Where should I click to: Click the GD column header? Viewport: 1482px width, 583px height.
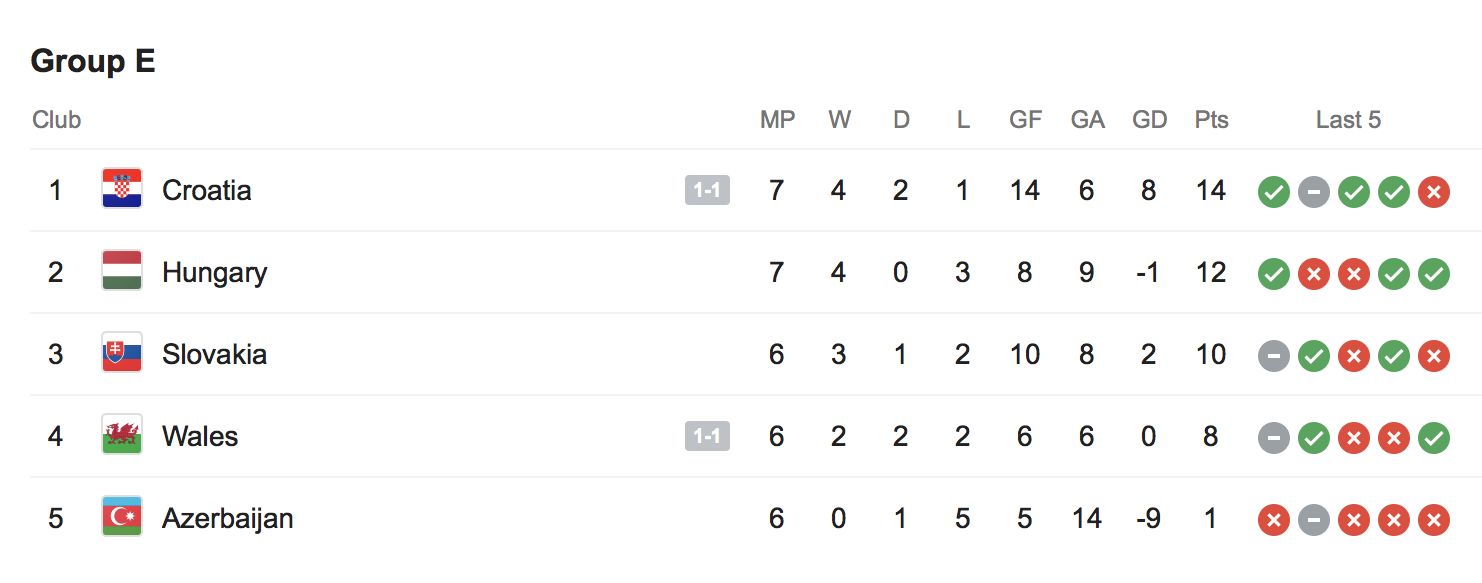pyautogui.click(x=1149, y=120)
